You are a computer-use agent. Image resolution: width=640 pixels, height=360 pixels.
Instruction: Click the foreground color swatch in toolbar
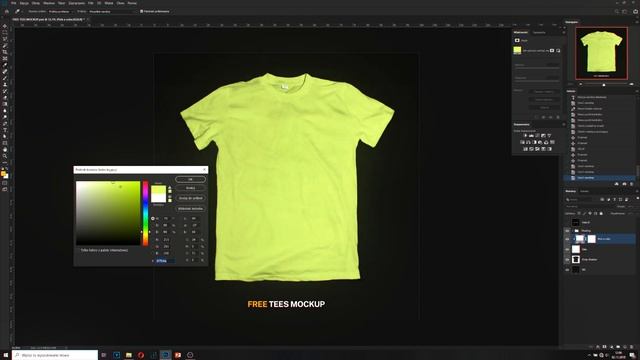[x=4, y=174]
